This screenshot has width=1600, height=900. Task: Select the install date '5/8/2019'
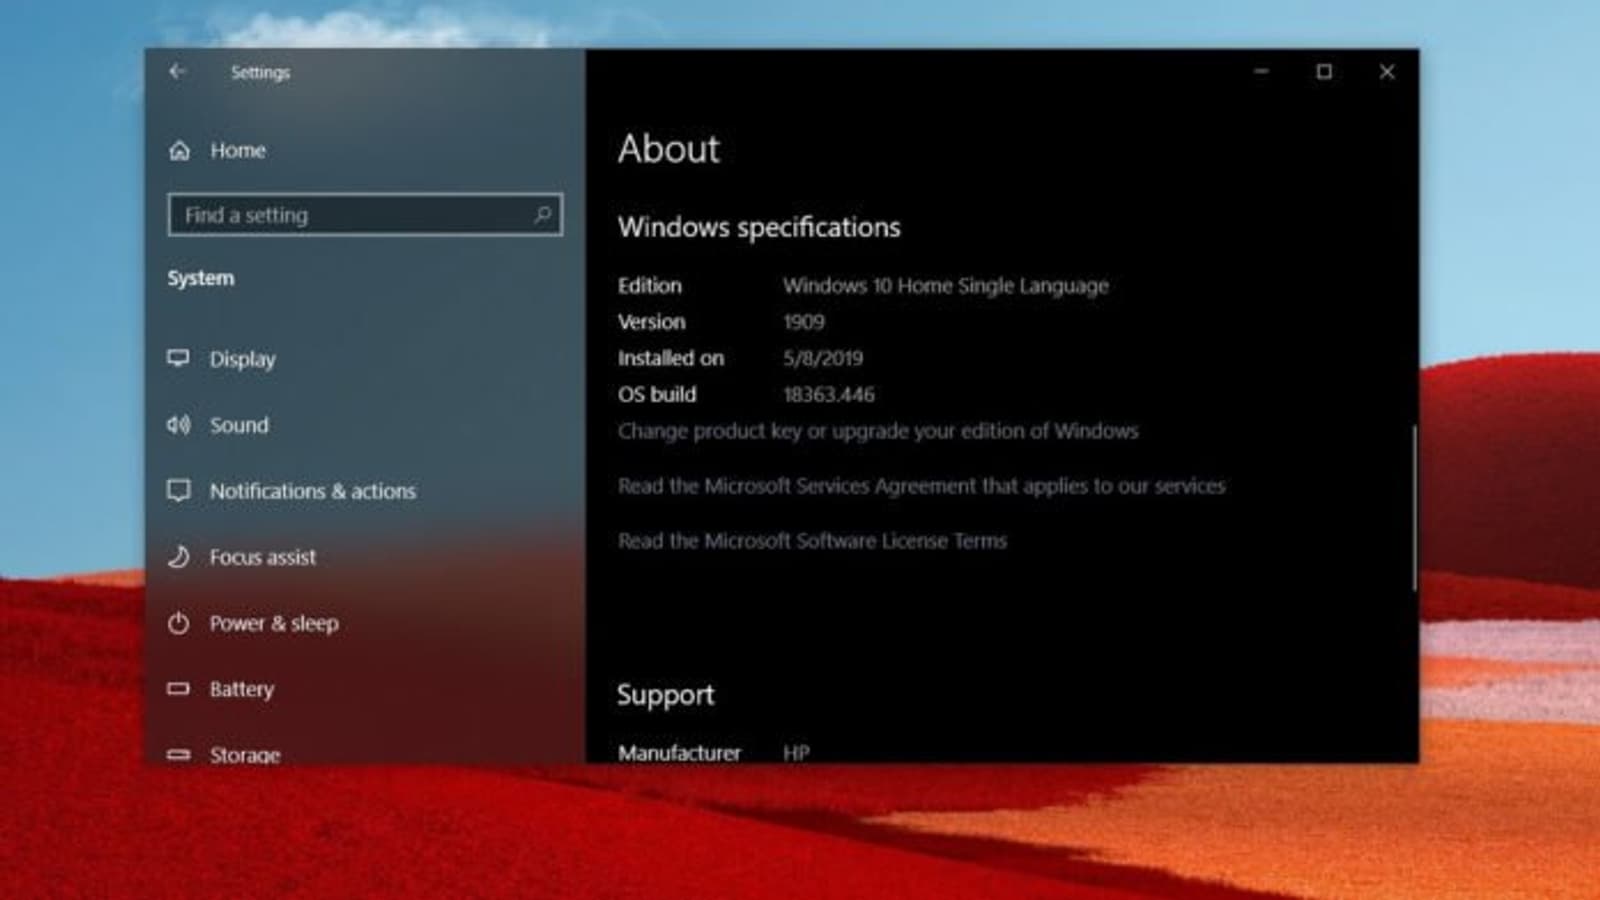tap(823, 358)
